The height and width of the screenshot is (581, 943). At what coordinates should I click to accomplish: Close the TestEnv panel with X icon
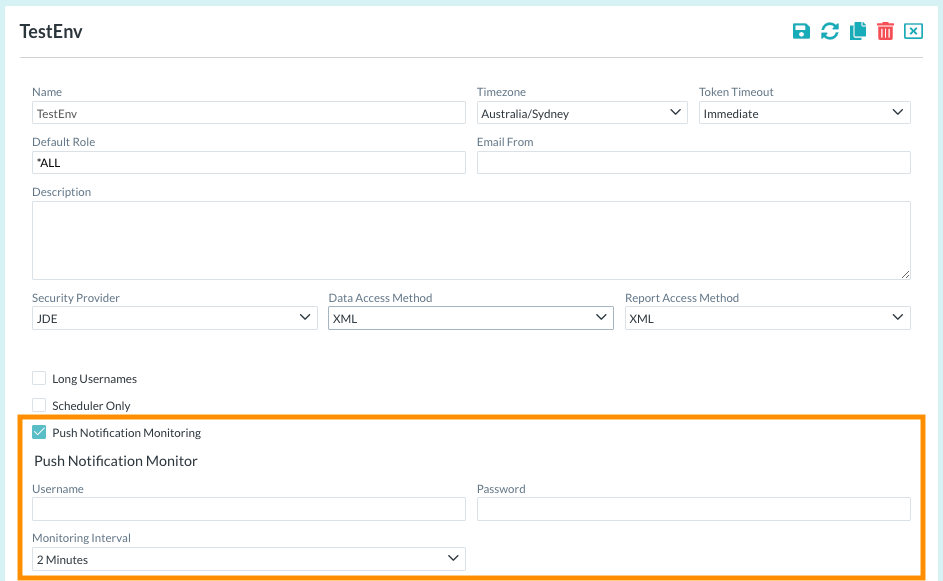pos(913,31)
